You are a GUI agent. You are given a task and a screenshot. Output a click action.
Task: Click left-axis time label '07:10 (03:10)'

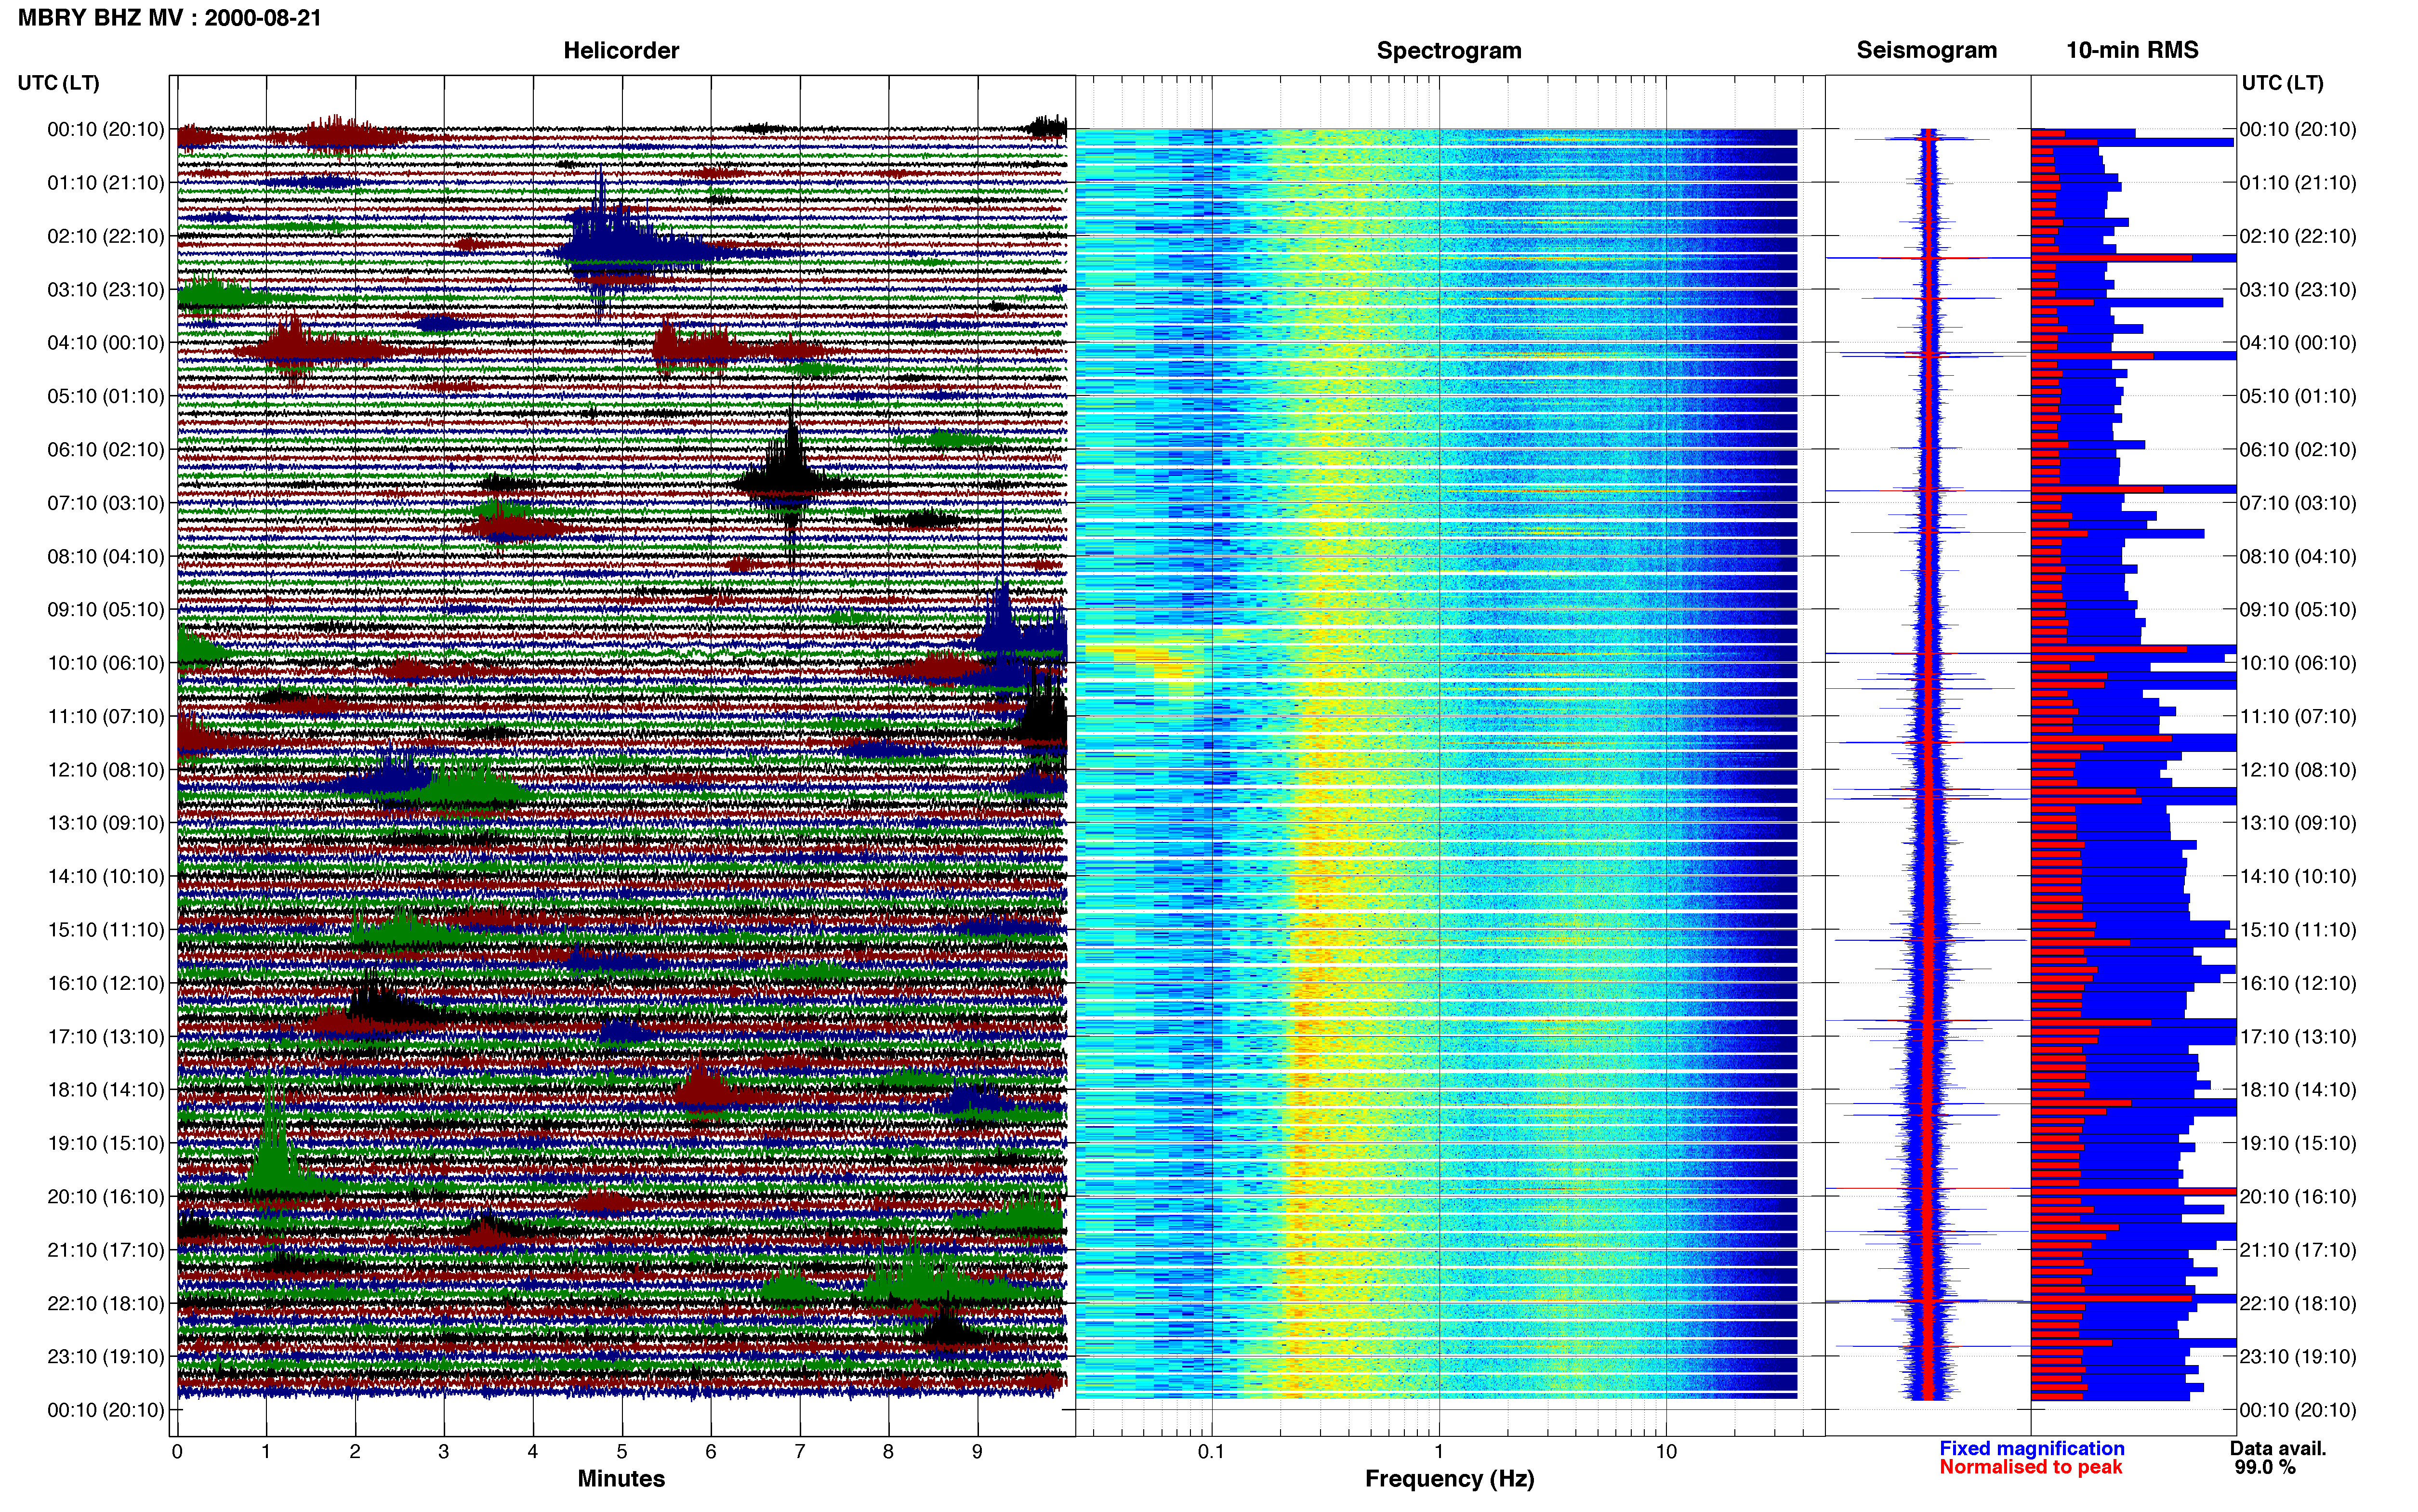click(x=106, y=503)
